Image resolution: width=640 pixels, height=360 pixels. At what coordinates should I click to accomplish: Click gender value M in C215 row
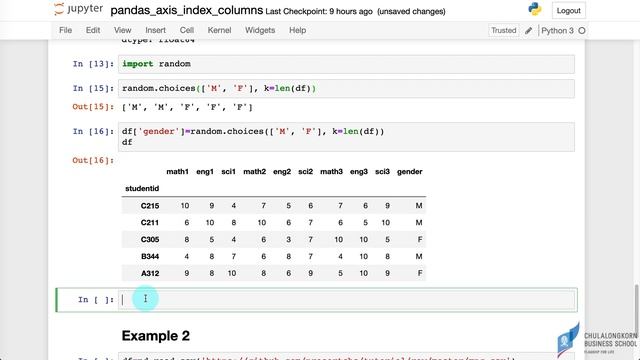[419, 206]
